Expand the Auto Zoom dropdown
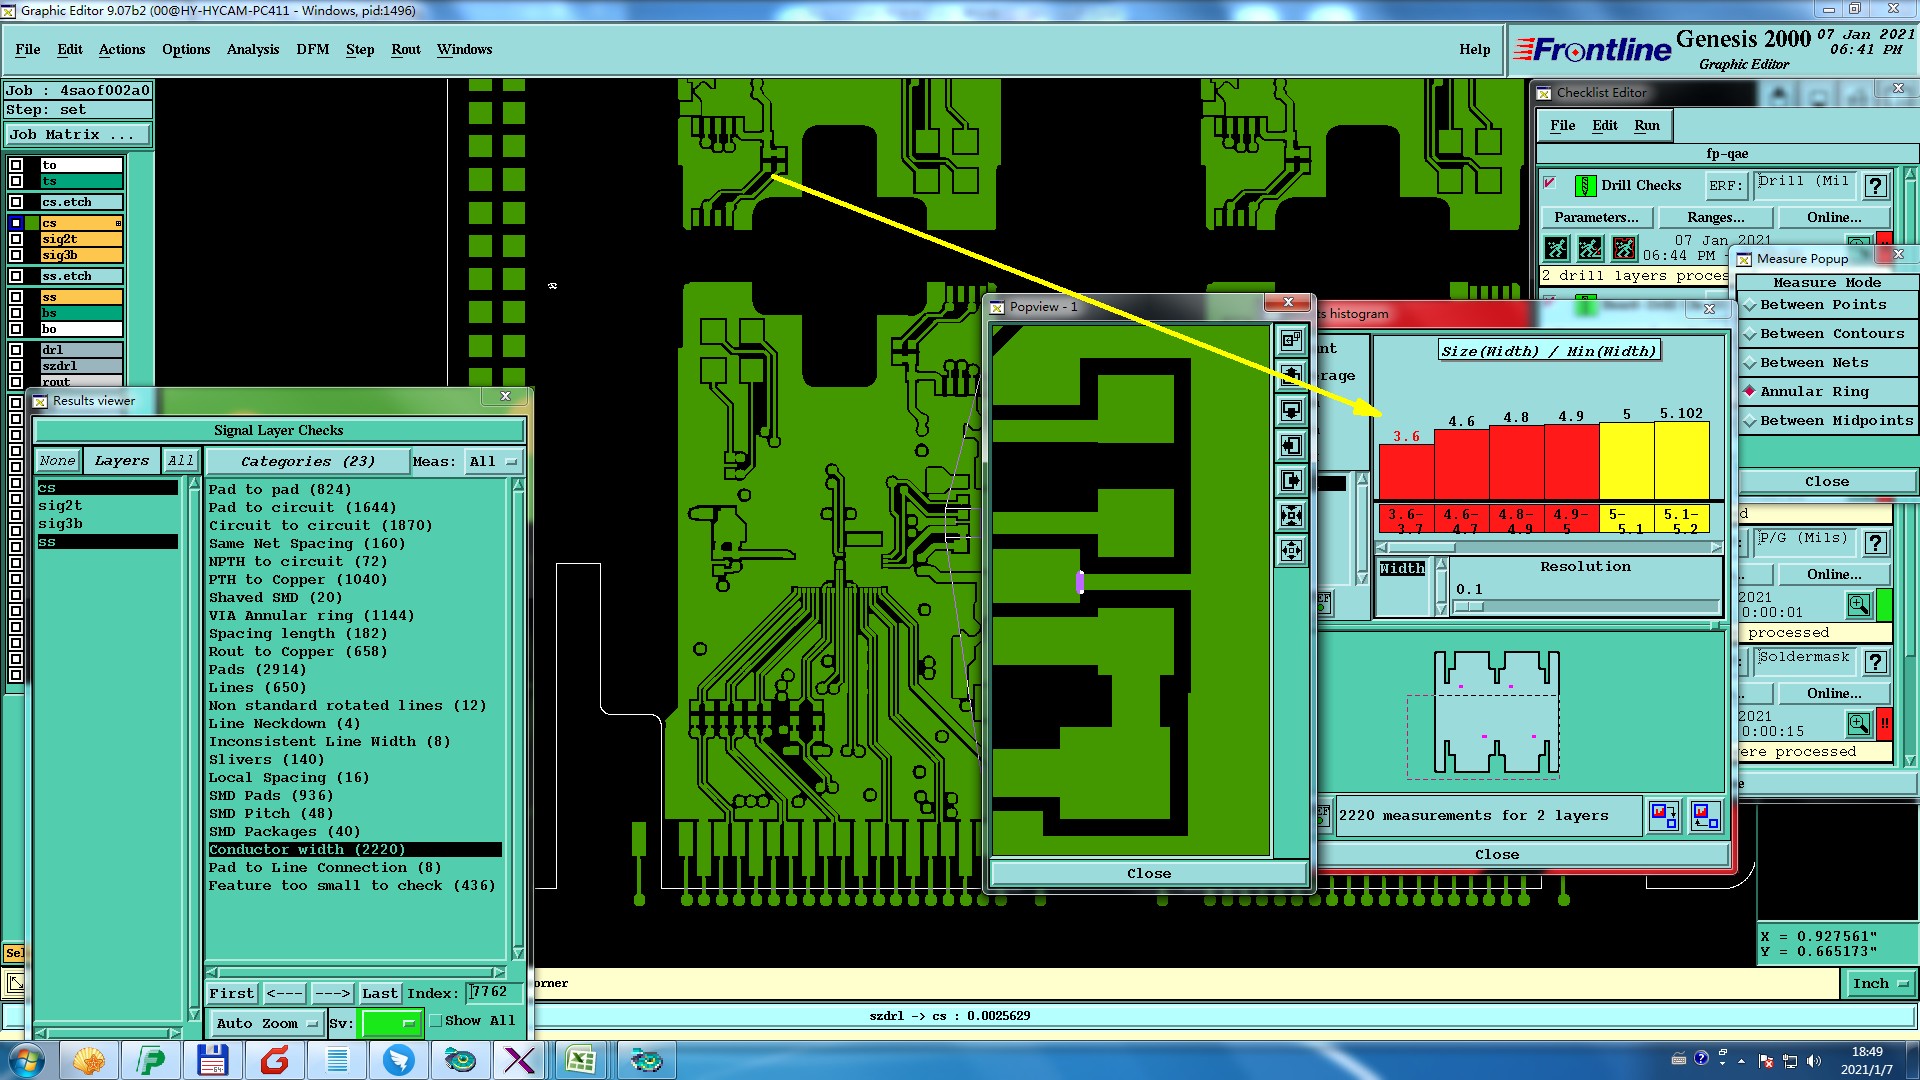Image resolution: width=1920 pixels, height=1080 pixels. (267, 1023)
